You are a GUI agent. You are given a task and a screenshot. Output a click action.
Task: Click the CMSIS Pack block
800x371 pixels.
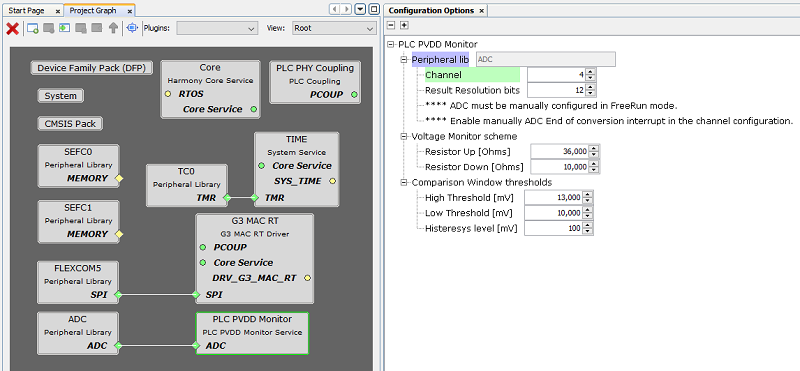pos(70,123)
